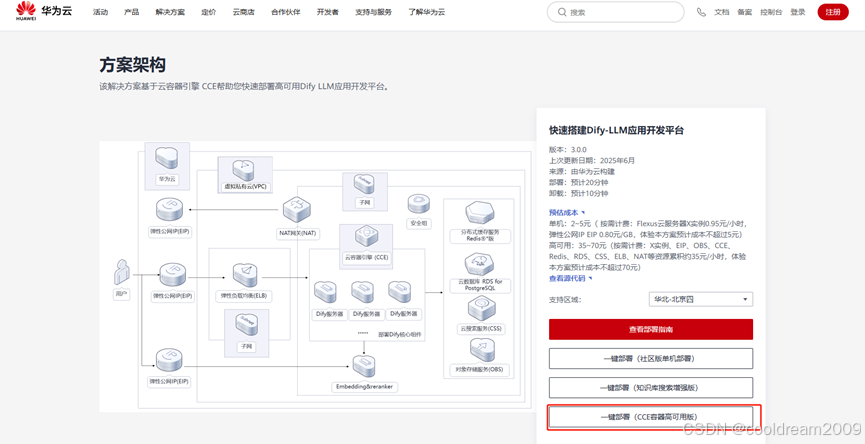Click the 虚拟私有云(VPC) icon
Viewport: 865px width, 444px height.
(x=245, y=169)
